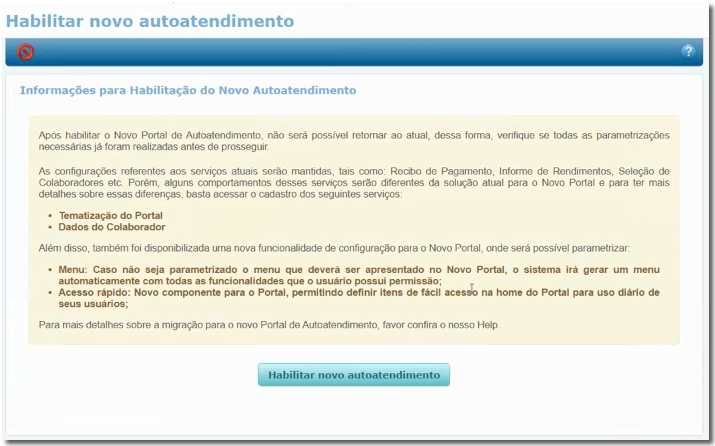Click the page title Habilitar novo autoatendimento
This screenshot has height=446, width=715.
[x=151, y=20]
